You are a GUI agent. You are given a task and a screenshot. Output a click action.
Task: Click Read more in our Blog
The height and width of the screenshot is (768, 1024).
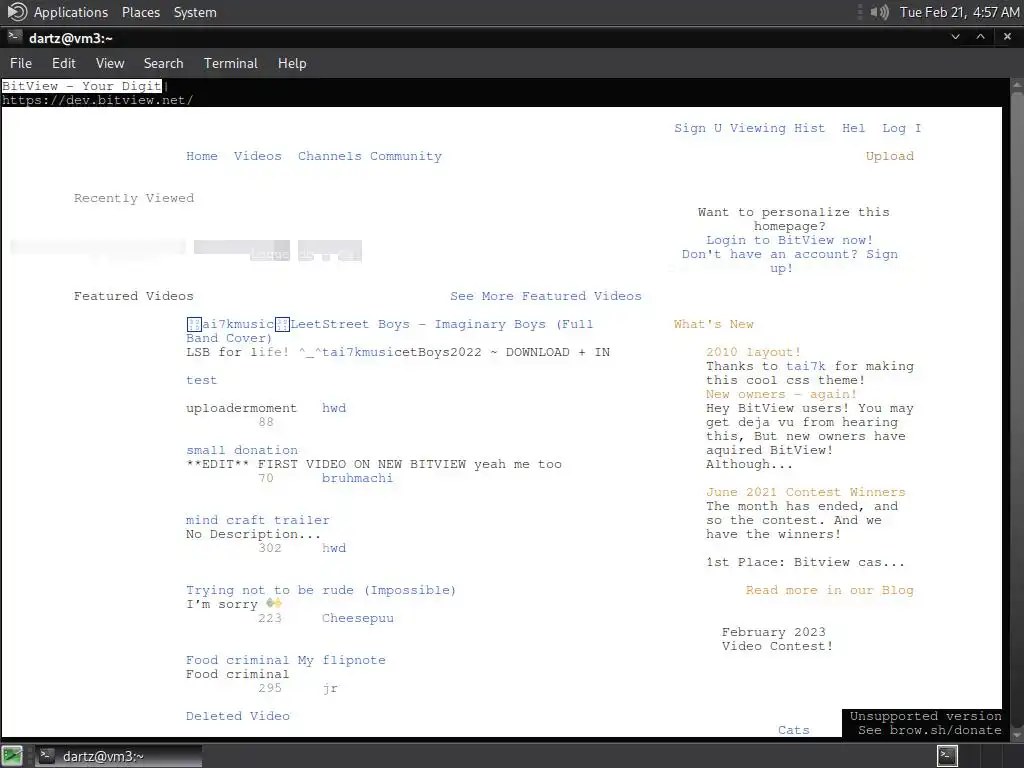829,590
